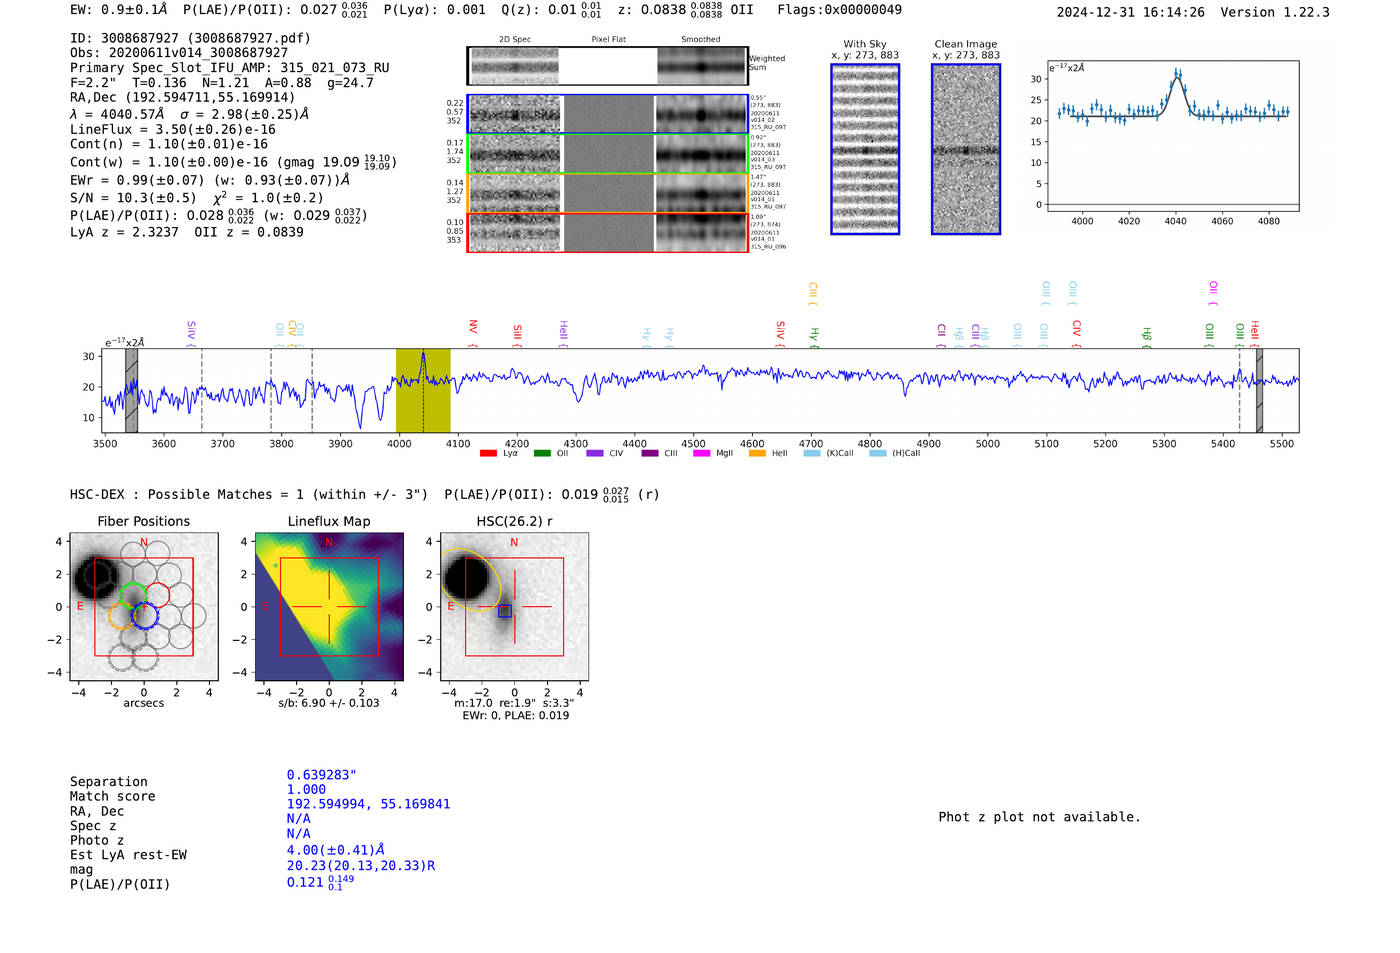Click the hatched gray band near 5460 Å
This screenshot has width=1400, height=953.
tap(1259, 391)
